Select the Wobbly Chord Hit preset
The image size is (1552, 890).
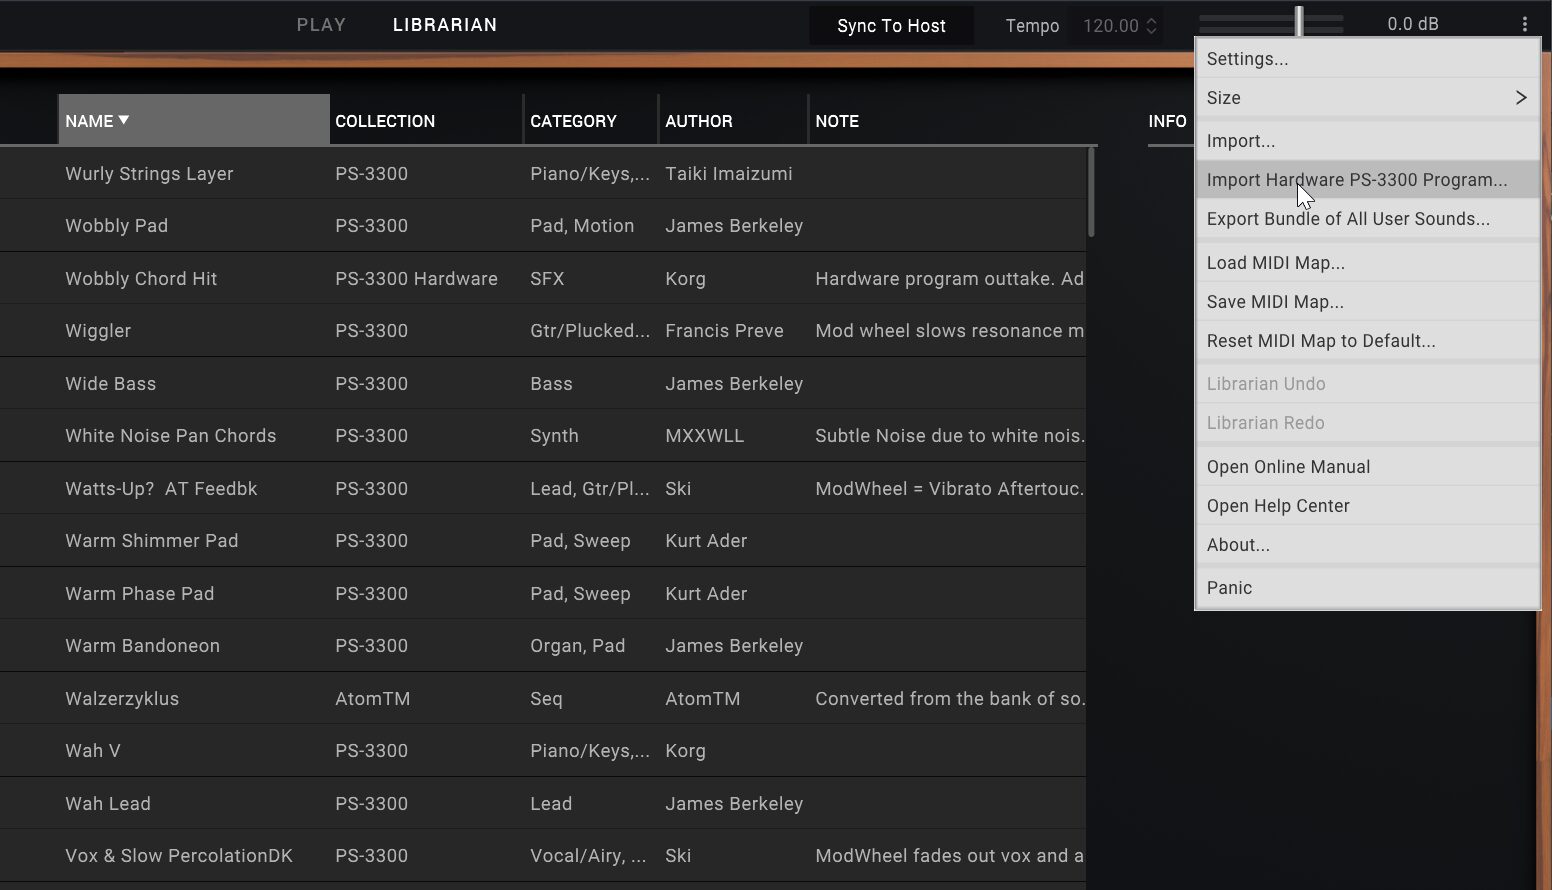pos(141,279)
